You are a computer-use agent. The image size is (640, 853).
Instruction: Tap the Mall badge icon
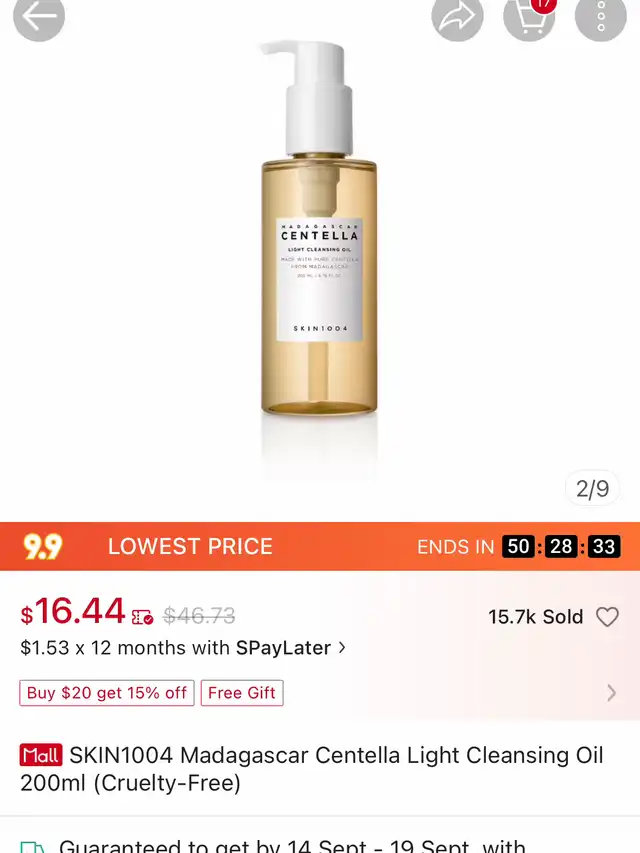coord(41,755)
